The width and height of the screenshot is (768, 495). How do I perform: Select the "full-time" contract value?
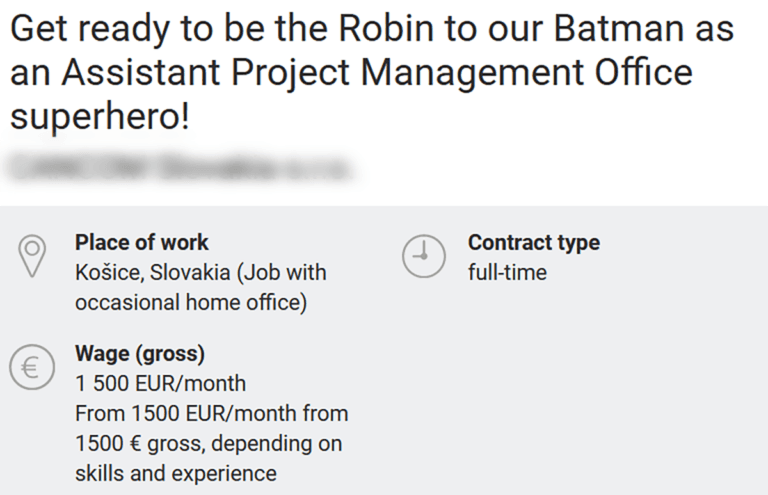tap(507, 272)
